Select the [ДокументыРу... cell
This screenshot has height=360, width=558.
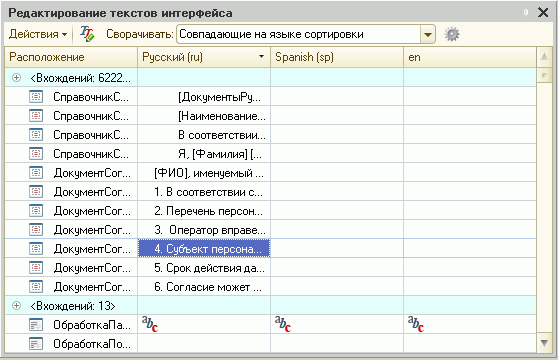(204, 97)
